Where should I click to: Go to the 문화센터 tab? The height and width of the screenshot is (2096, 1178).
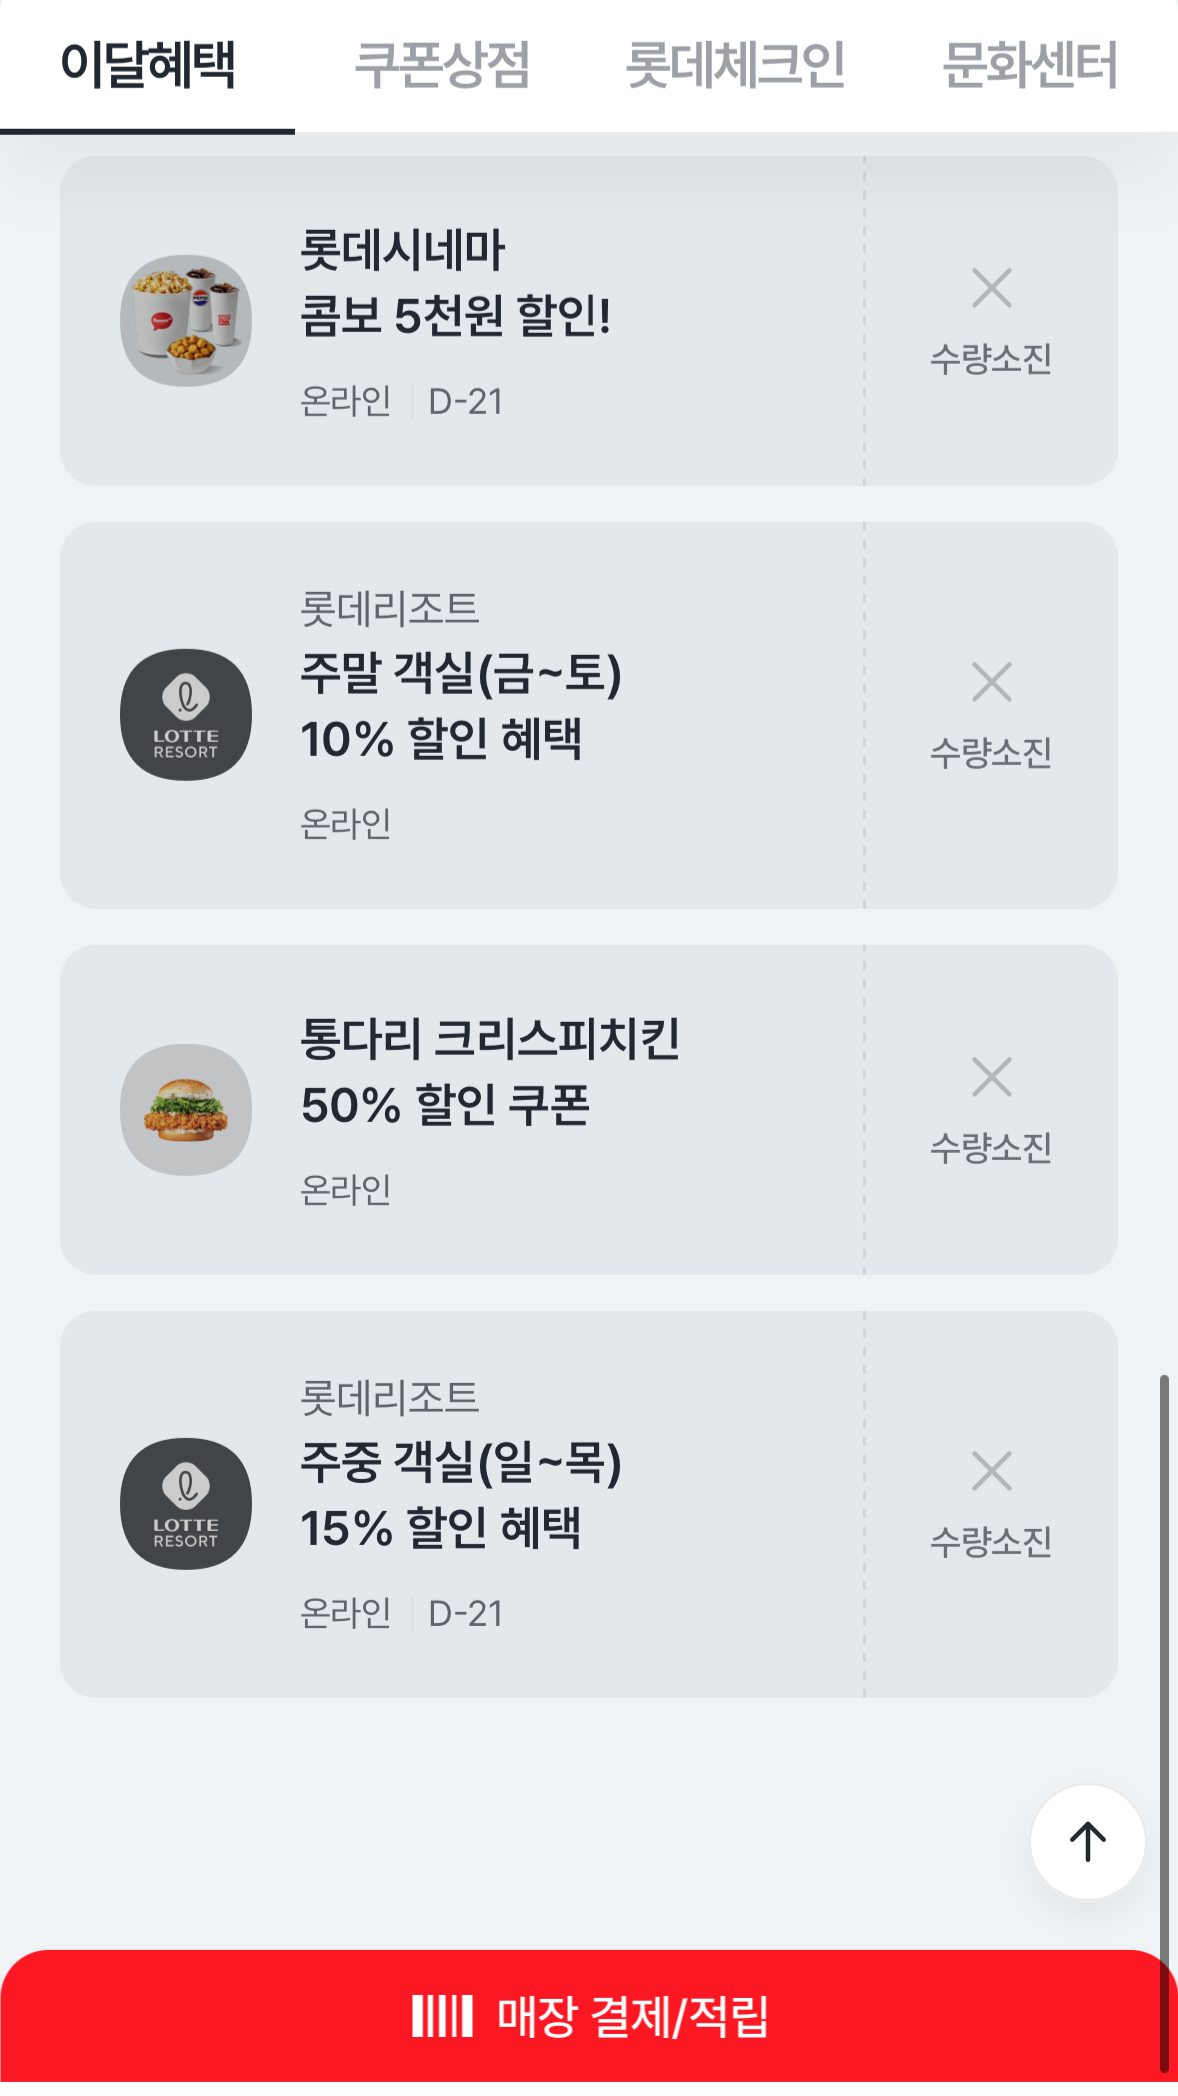pos(1029,65)
